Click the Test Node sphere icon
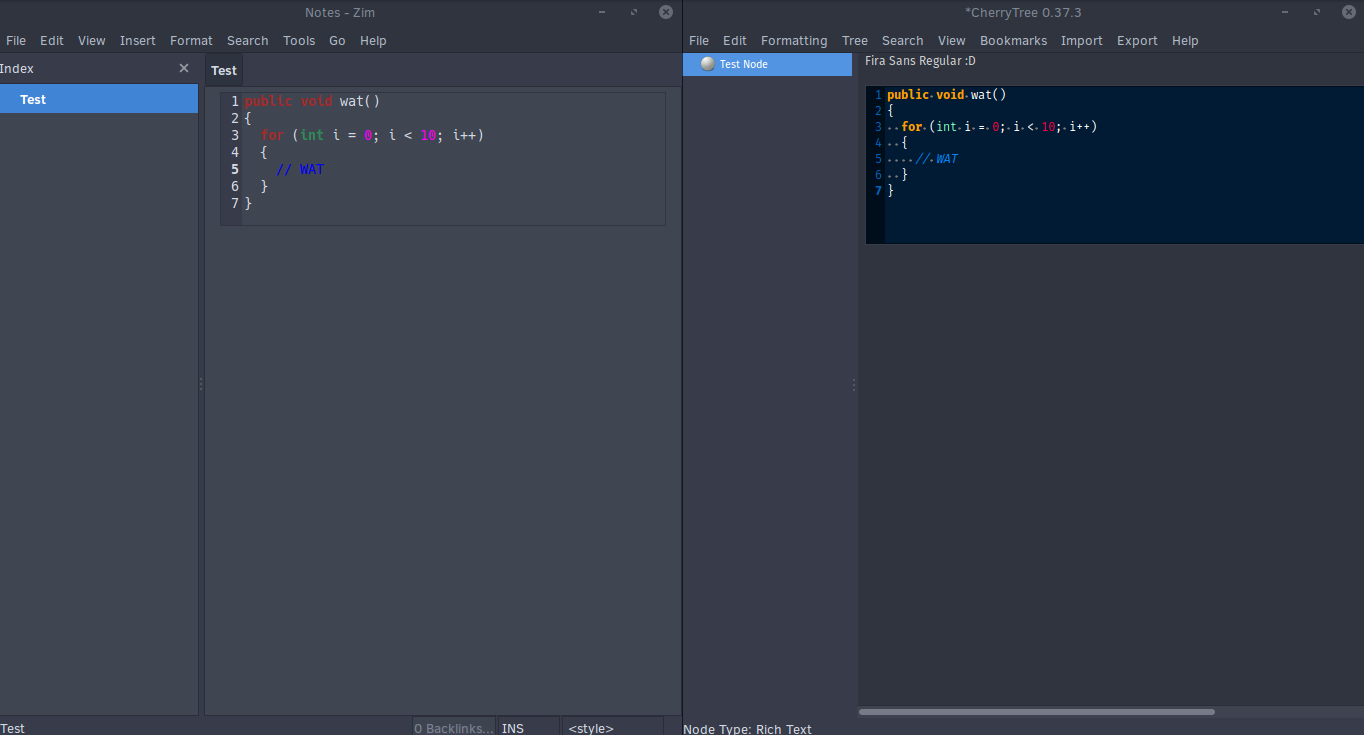Image resolution: width=1364 pixels, height=735 pixels. (708, 64)
